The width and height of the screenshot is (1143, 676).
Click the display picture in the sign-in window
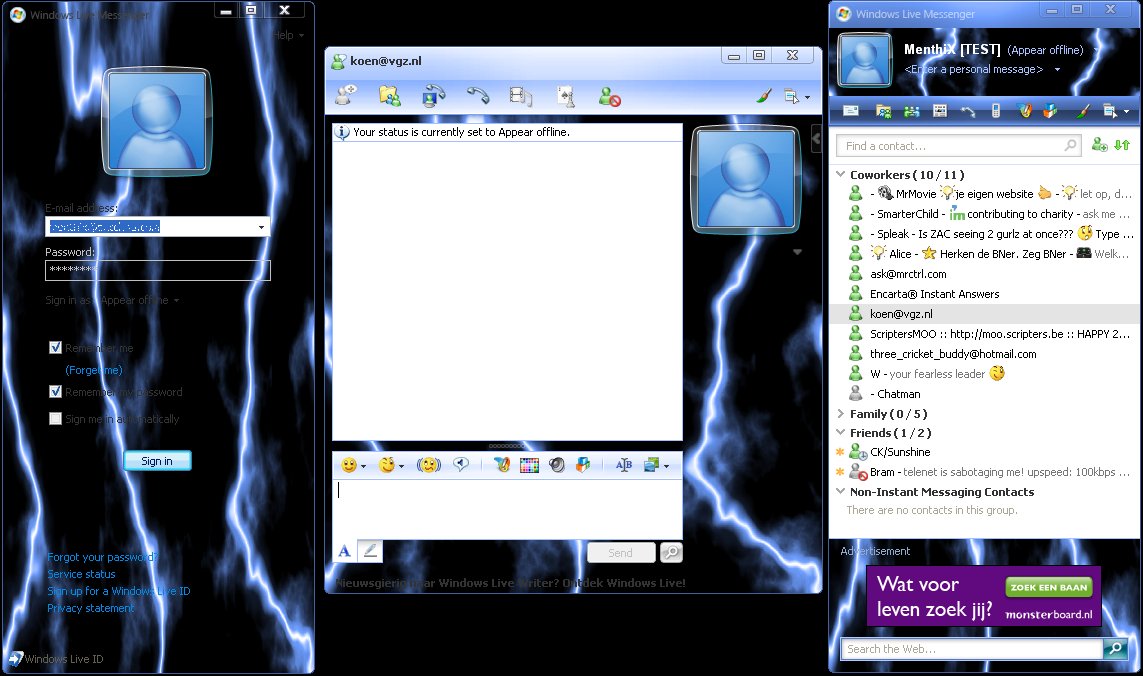point(157,121)
